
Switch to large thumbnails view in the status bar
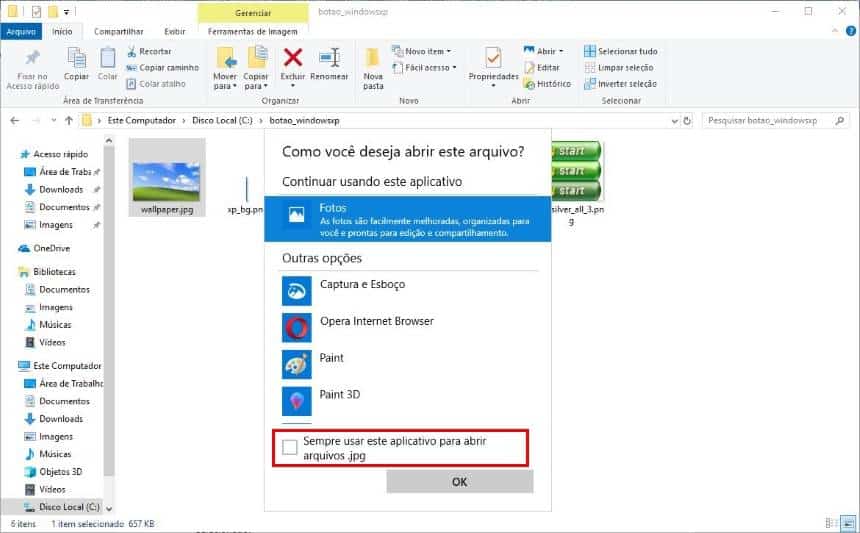coord(848,523)
